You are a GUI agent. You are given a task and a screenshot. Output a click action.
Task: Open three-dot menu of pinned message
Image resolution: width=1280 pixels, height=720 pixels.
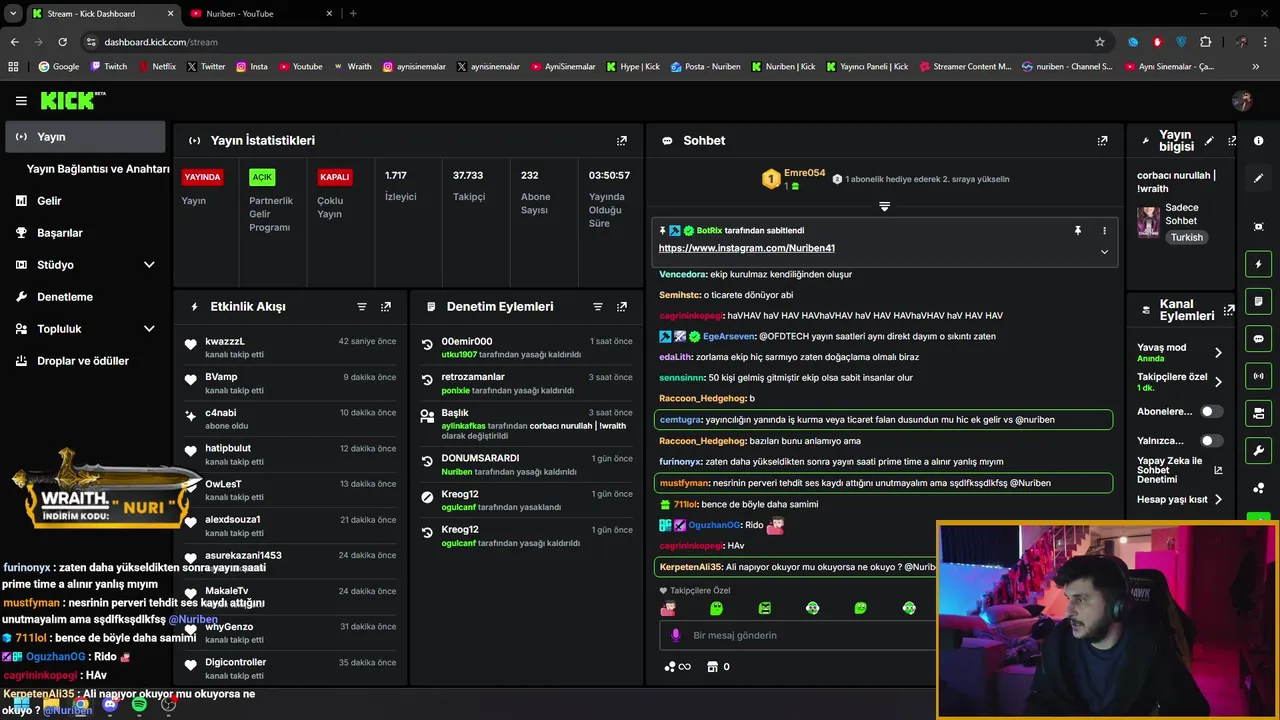[1104, 231]
